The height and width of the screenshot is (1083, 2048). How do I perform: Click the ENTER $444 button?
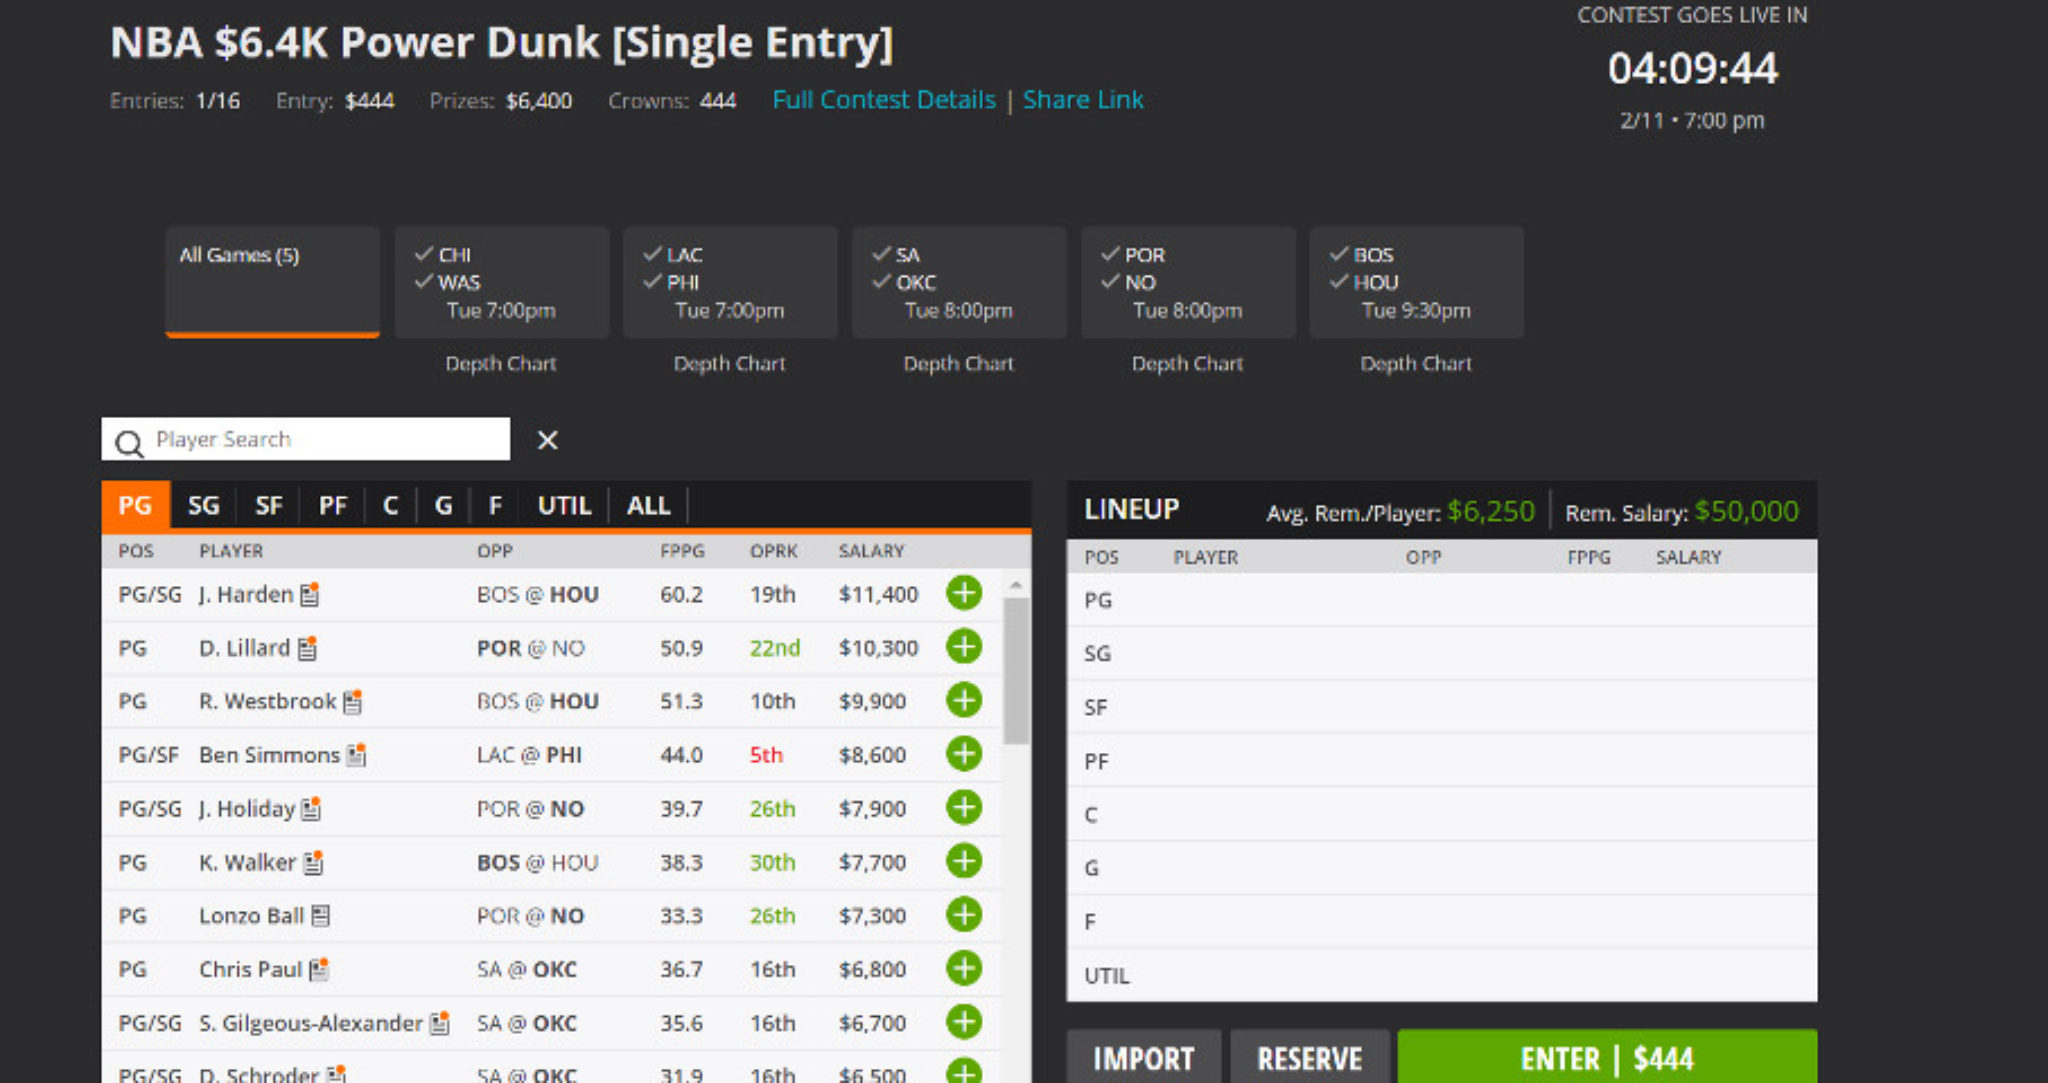pos(1606,1058)
